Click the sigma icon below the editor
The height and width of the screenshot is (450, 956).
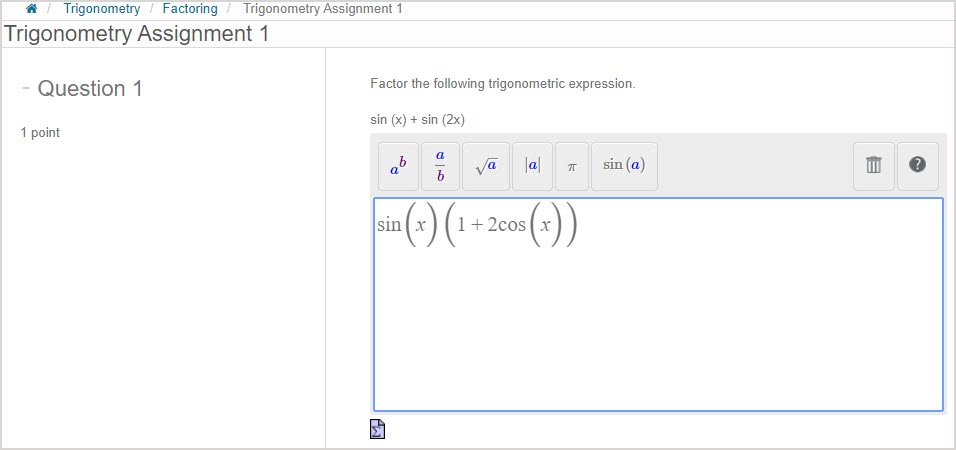(377, 429)
